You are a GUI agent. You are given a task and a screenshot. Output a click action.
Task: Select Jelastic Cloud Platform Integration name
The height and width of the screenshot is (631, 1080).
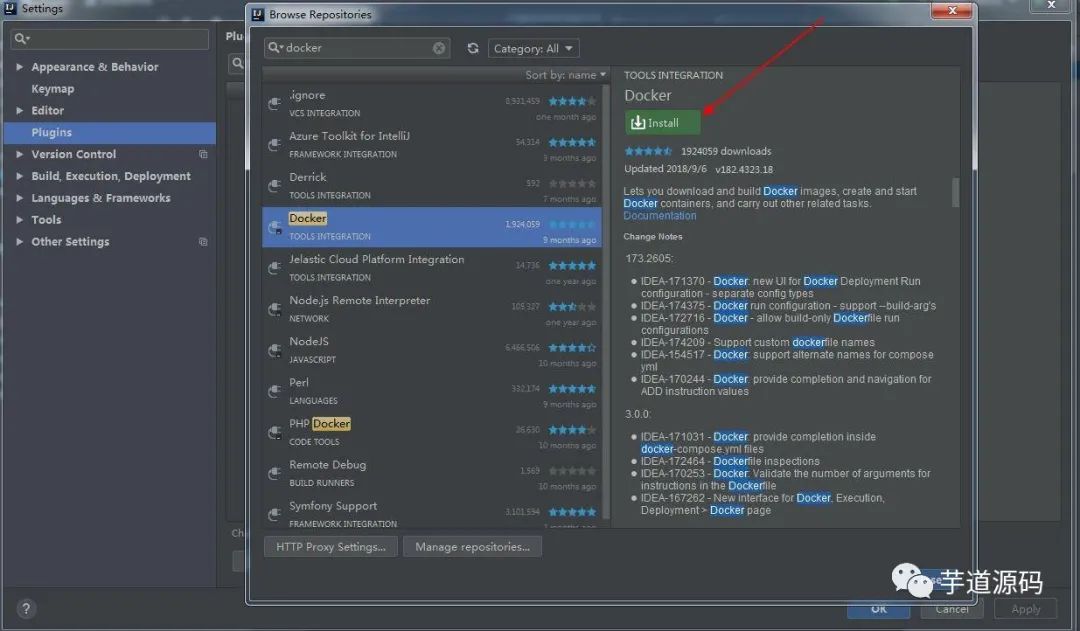coord(377,260)
